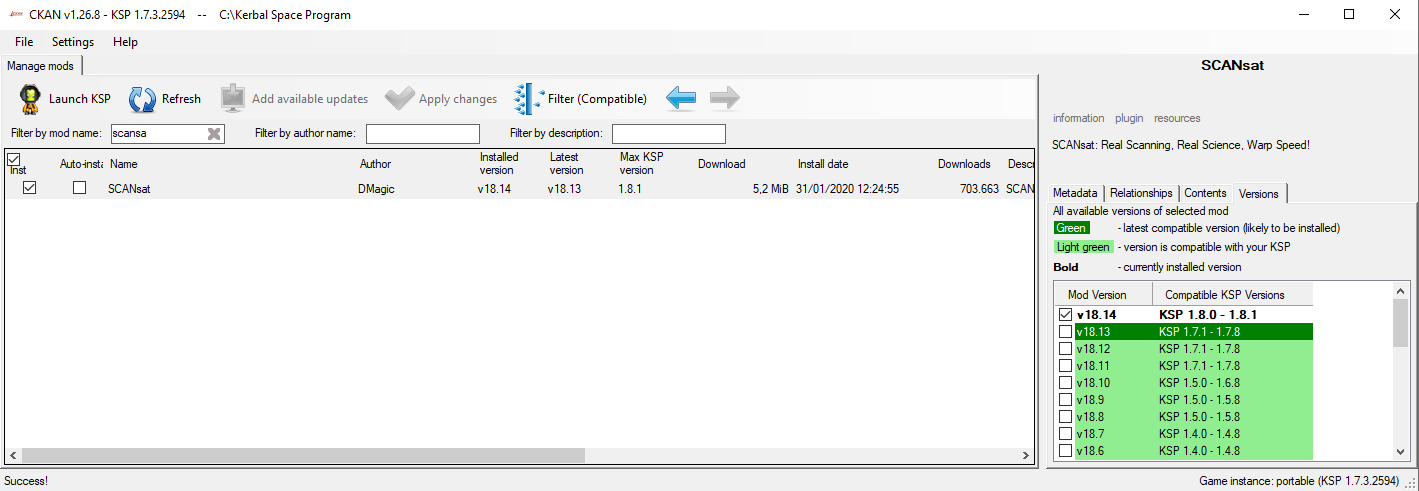Switch to the Contents tab
Image resolution: width=1419 pixels, height=491 pixels.
(x=1205, y=193)
